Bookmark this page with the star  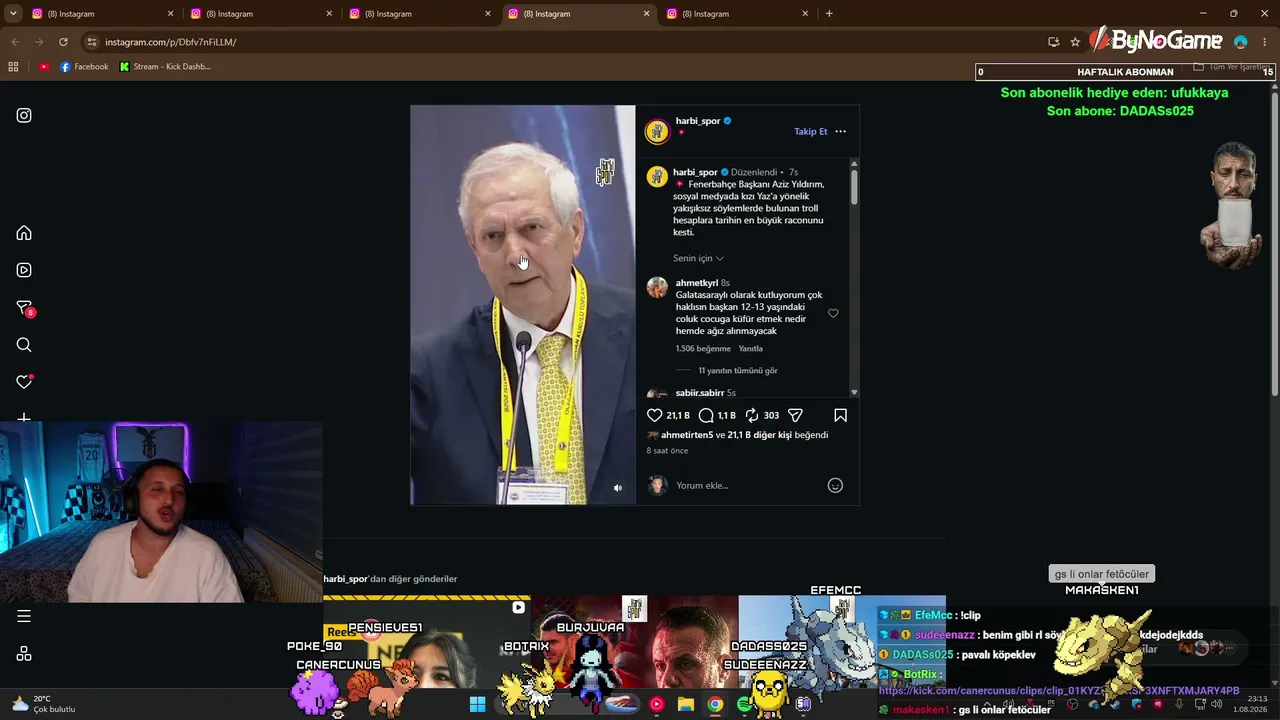[1075, 42]
